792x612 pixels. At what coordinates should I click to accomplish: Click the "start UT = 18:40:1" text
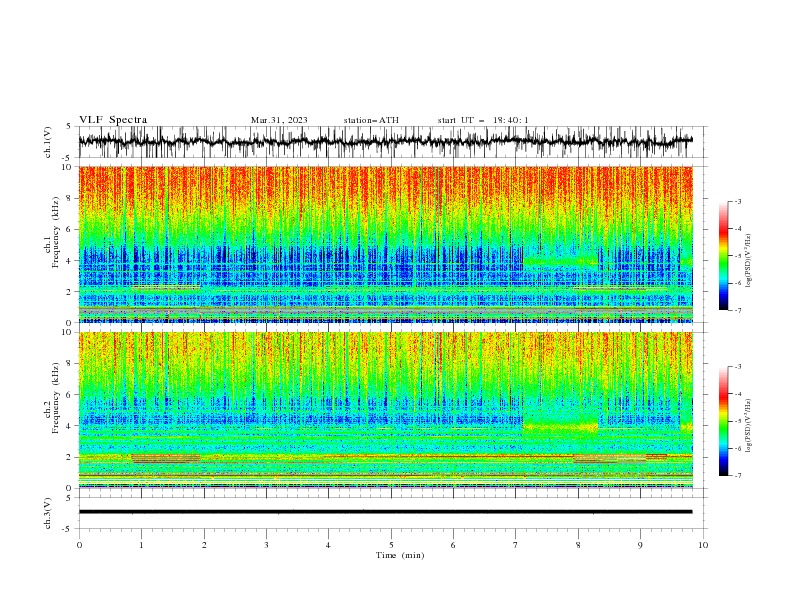[x=483, y=120]
